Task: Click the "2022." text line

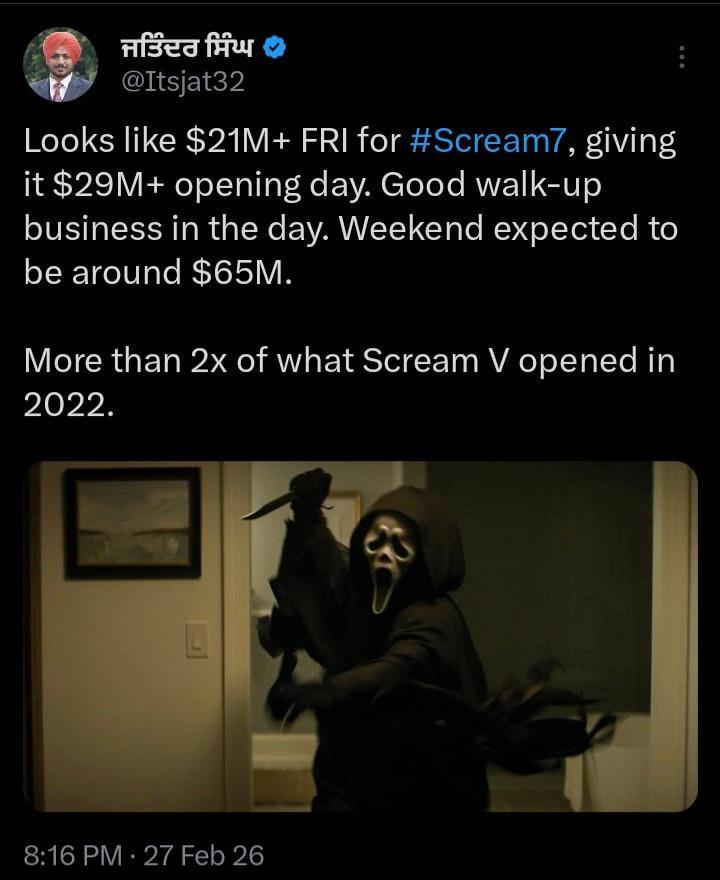Action: pyautogui.click(x=68, y=404)
